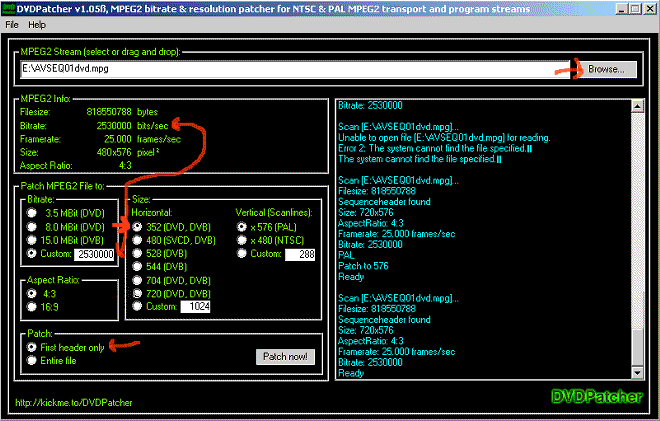Select horizontal size 704 (DVD, DVB)

[x=137, y=280]
